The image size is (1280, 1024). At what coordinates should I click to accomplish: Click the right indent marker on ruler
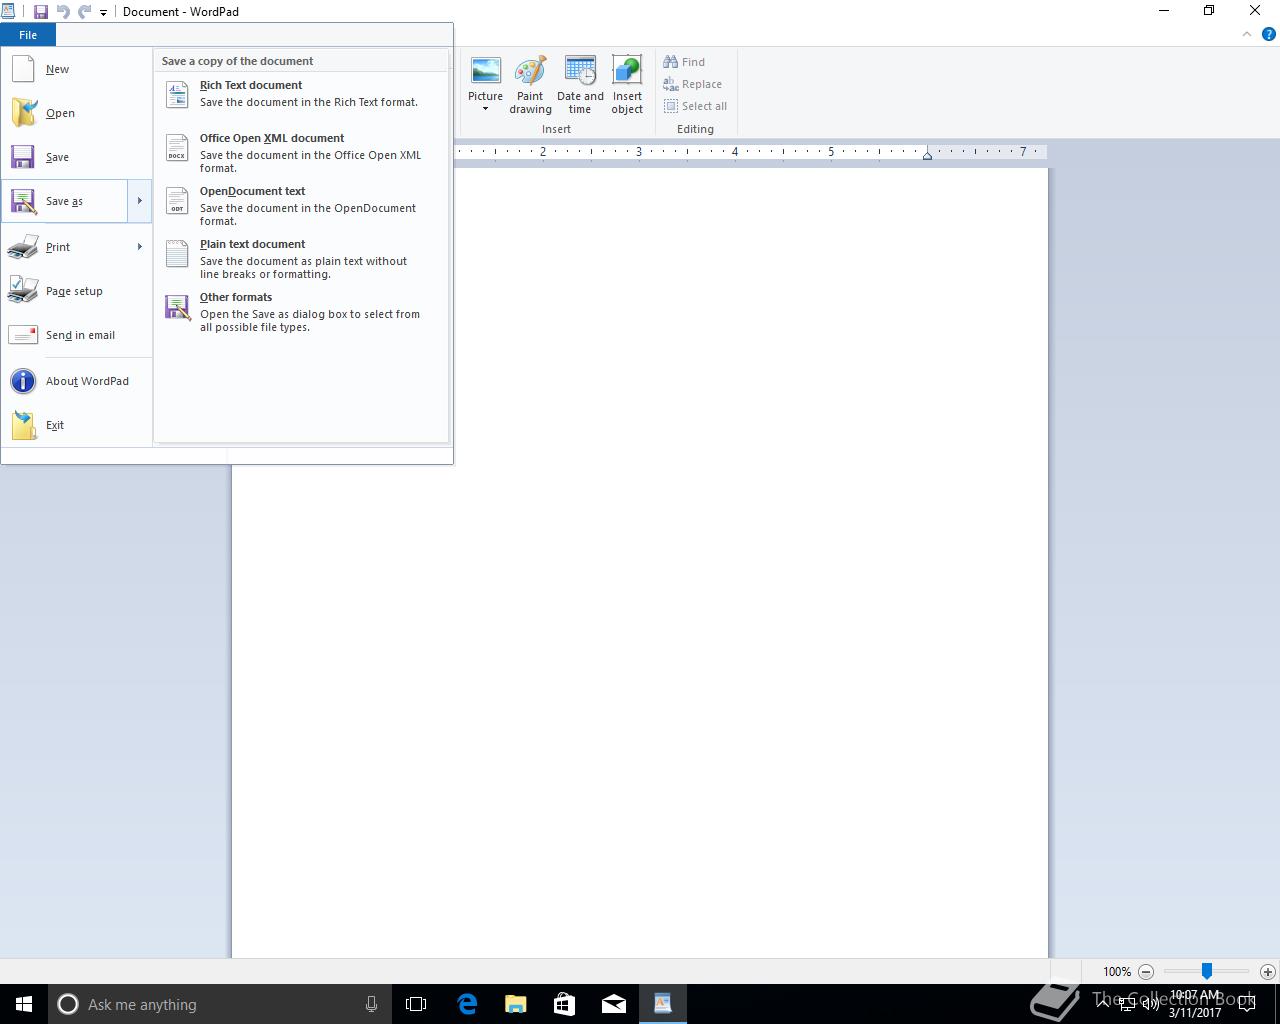click(927, 155)
